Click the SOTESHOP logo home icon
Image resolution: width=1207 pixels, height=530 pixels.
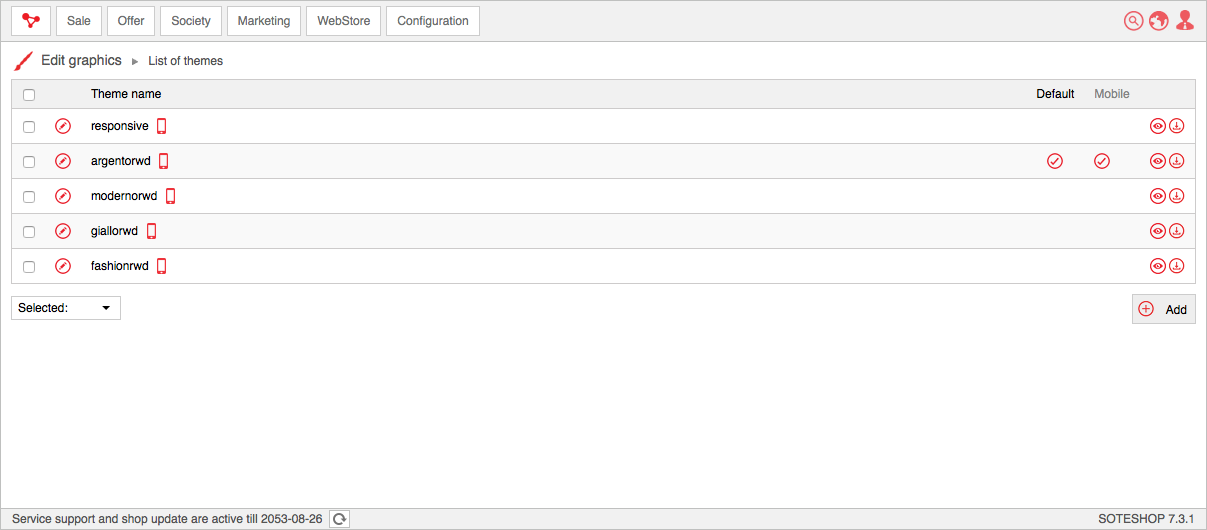(31, 21)
